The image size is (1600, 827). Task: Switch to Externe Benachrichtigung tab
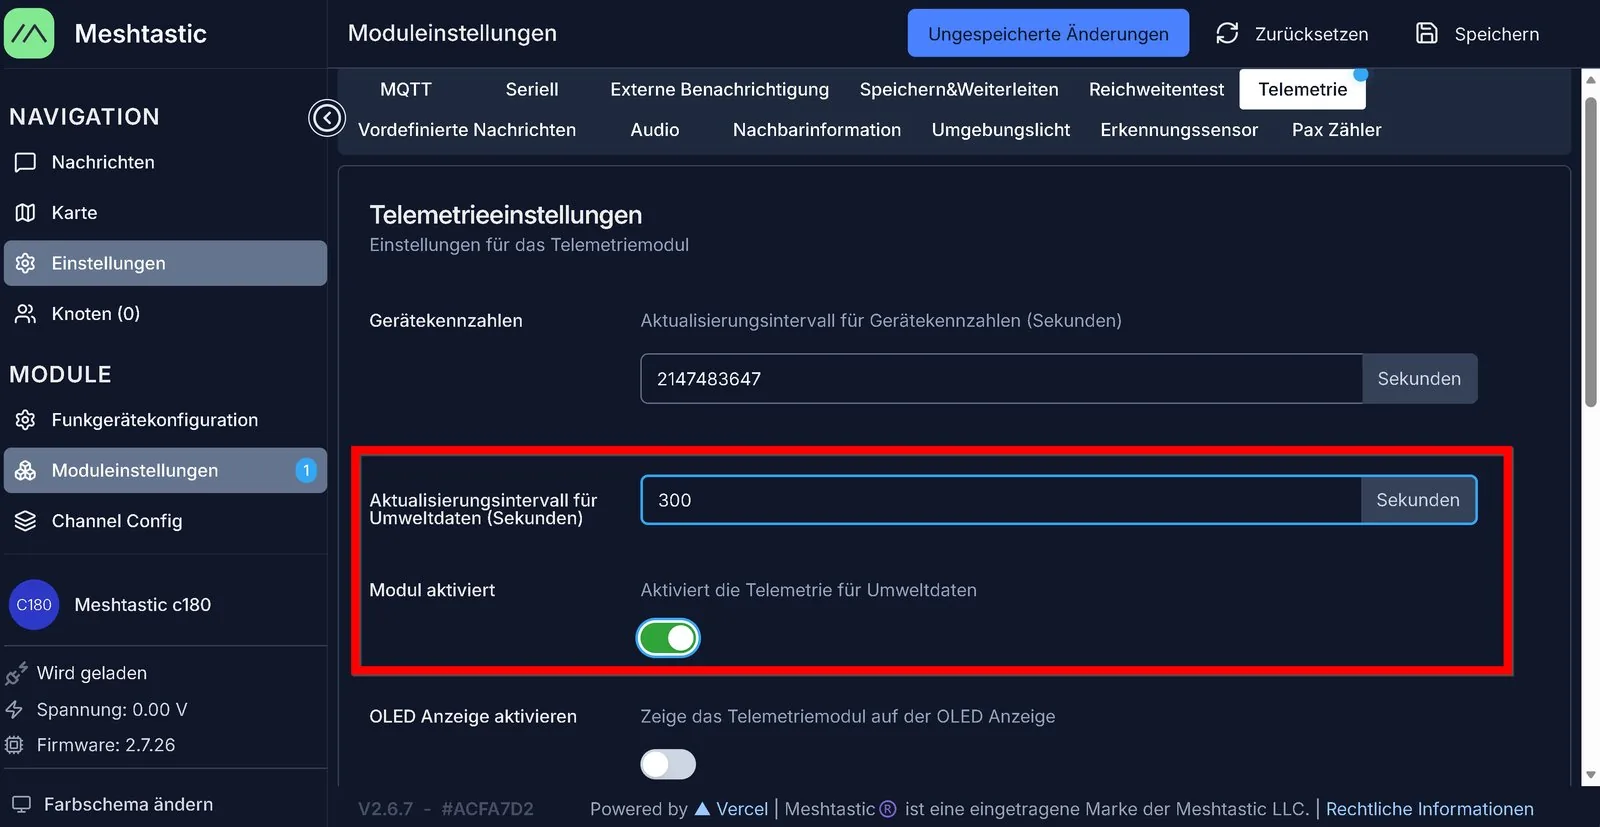719,89
